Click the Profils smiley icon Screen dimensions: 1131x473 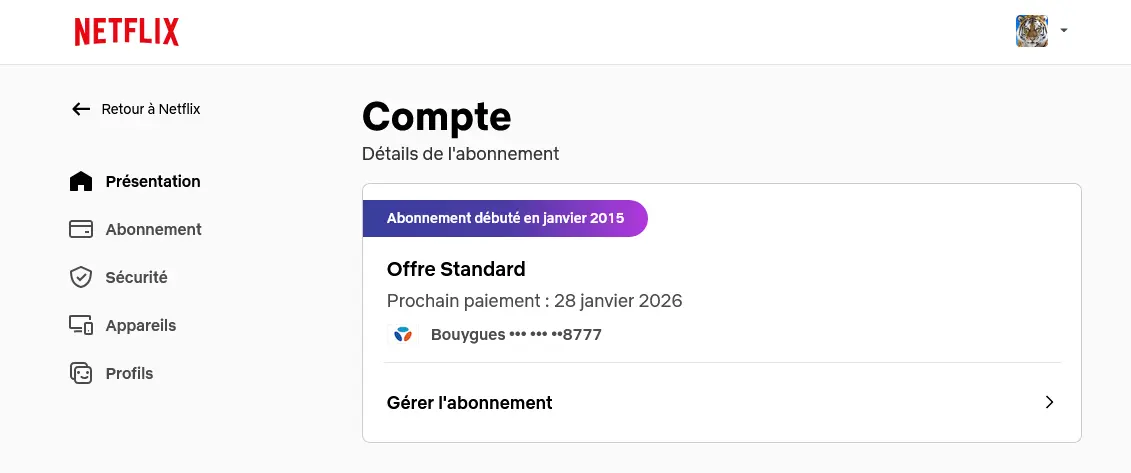(x=81, y=373)
